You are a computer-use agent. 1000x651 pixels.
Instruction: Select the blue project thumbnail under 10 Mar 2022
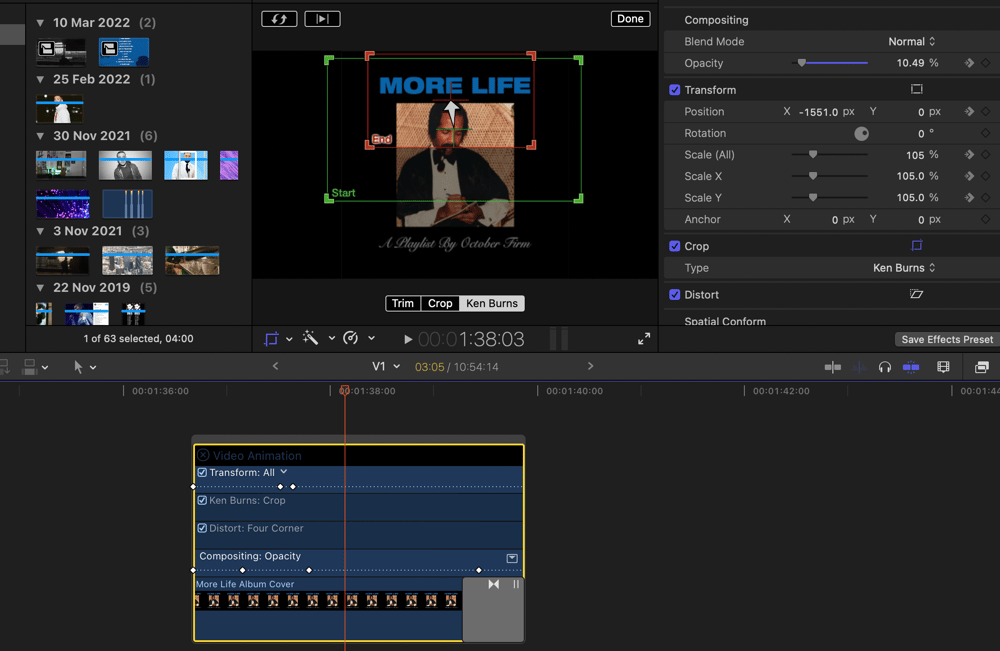pyautogui.click(x=124, y=52)
